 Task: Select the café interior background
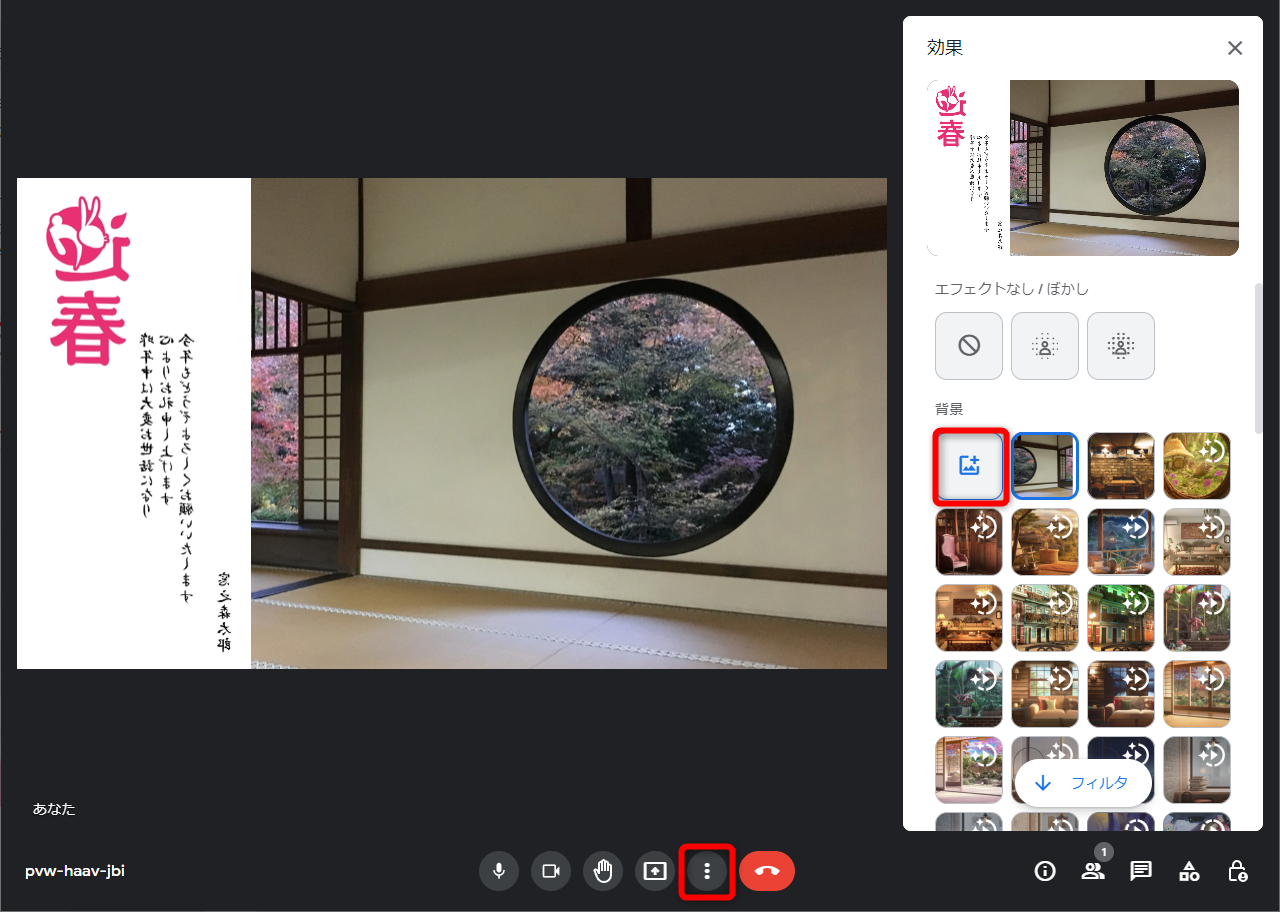(x=1121, y=466)
